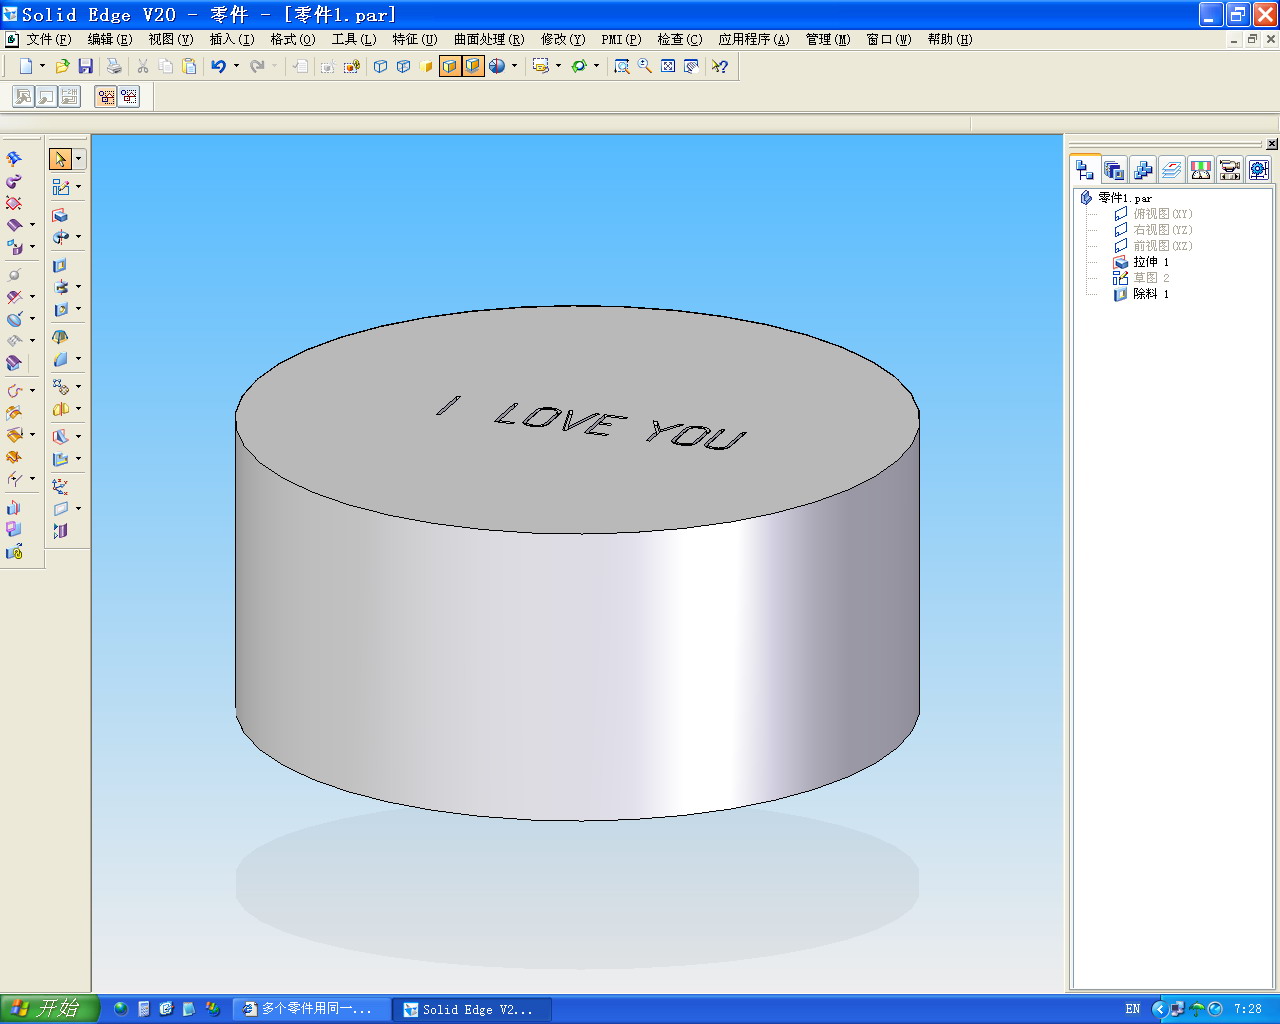This screenshot has width=1280, height=1024.
Task: Toggle the second selection filter button
Action: tap(129, 96)
